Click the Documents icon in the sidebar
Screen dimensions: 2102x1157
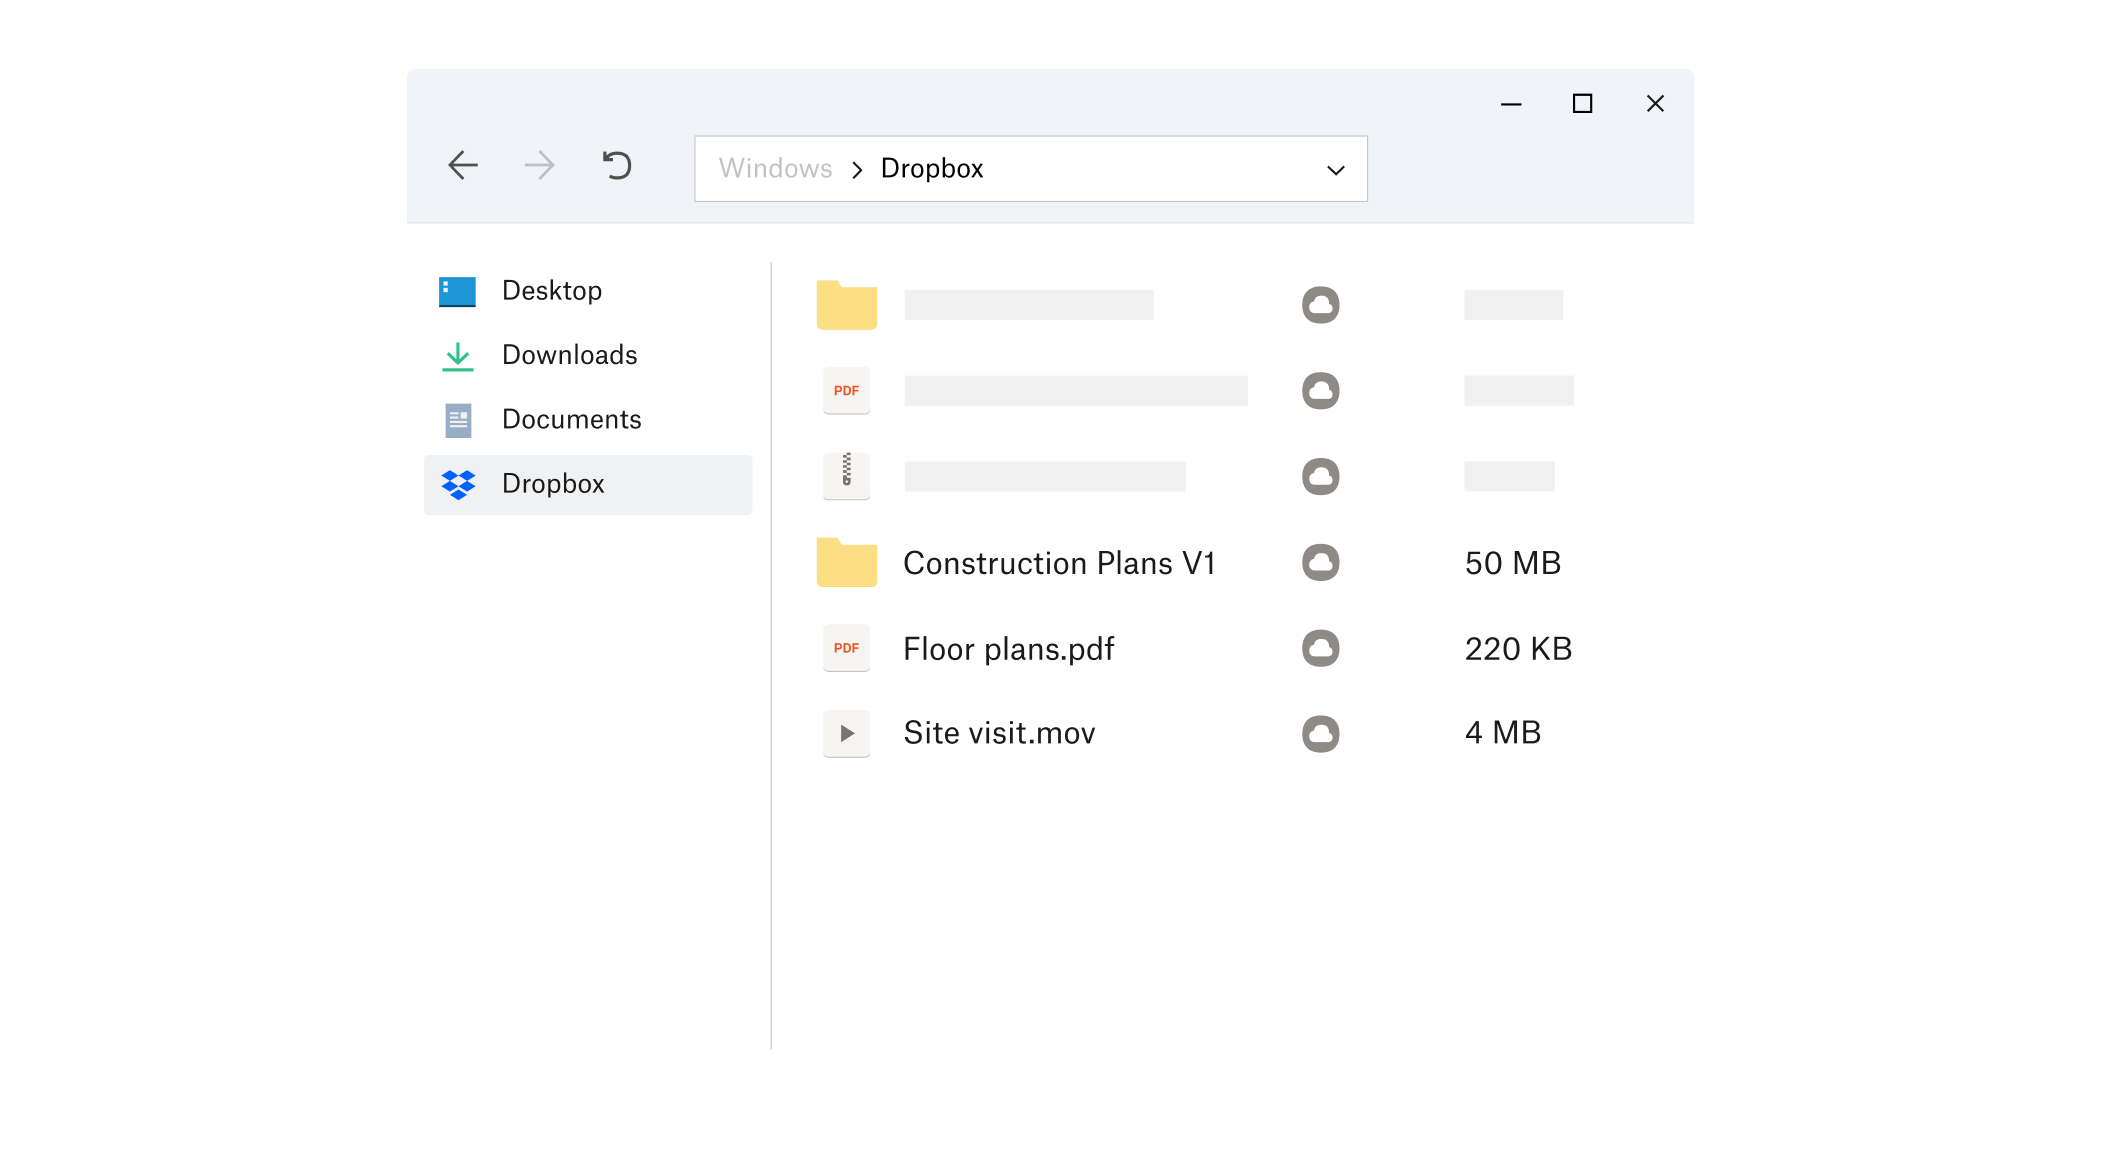click(x=457, y=419)
